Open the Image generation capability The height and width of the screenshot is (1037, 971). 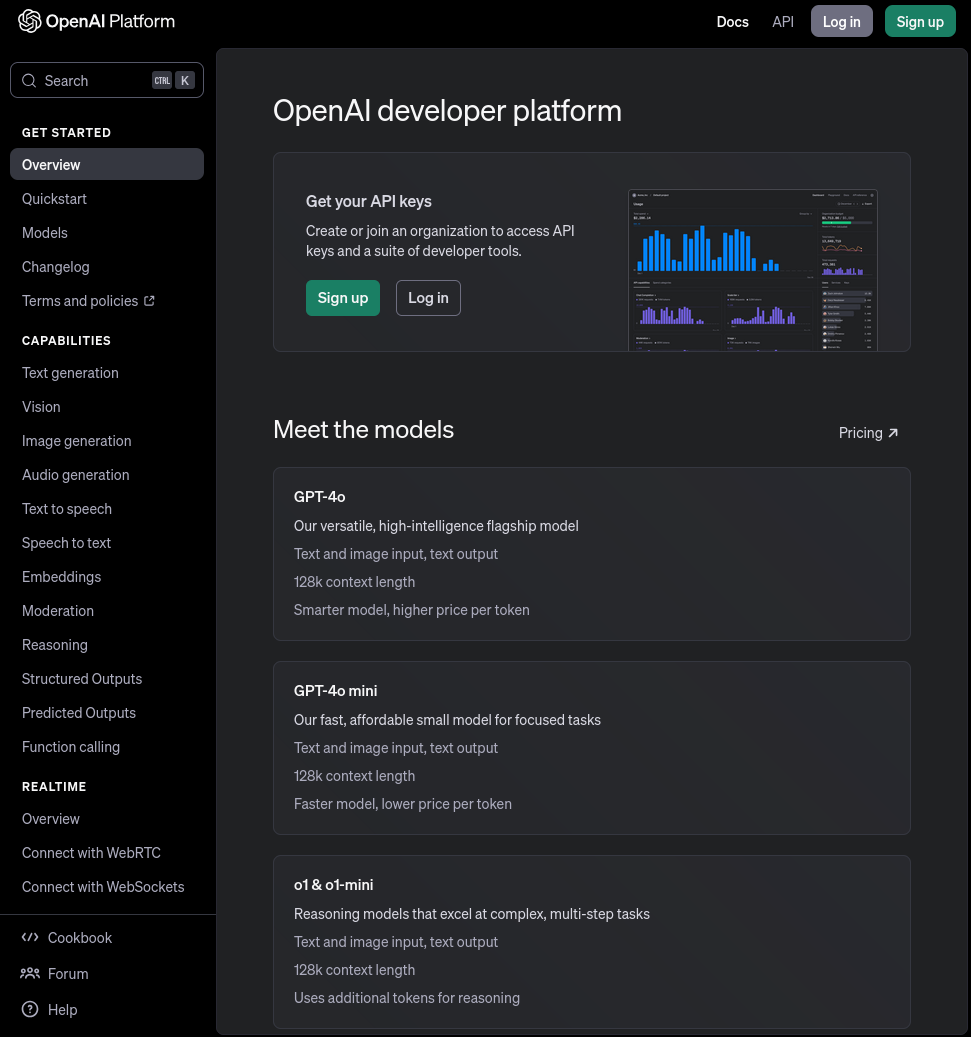click(76, 440)
